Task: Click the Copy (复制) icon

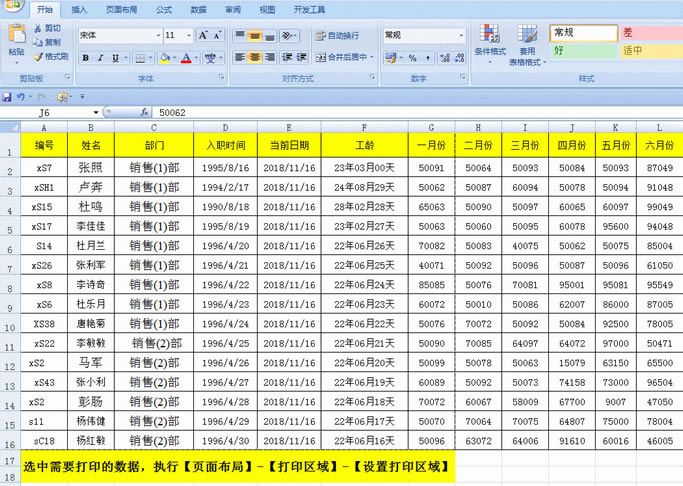Action: (38, 42)
